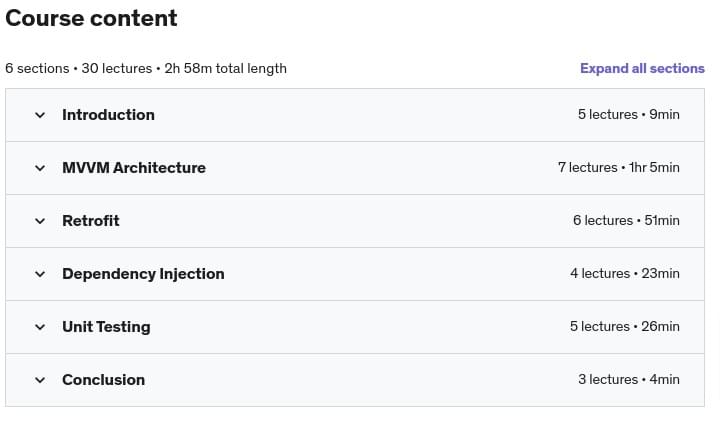This screenshot has width=720, height=421.
Task: Click the '3 lectures • 4min' label
Action: point(628,380)
